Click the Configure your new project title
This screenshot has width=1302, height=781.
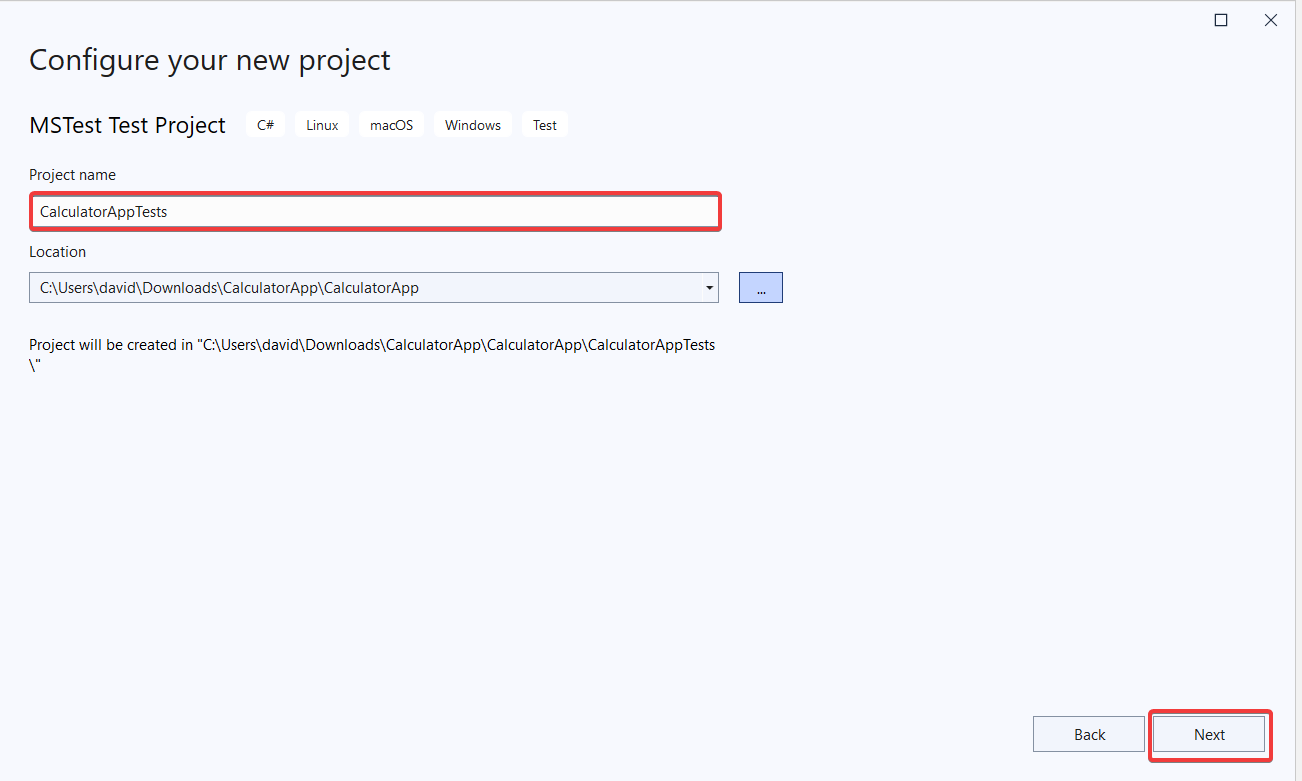(209, 60)
